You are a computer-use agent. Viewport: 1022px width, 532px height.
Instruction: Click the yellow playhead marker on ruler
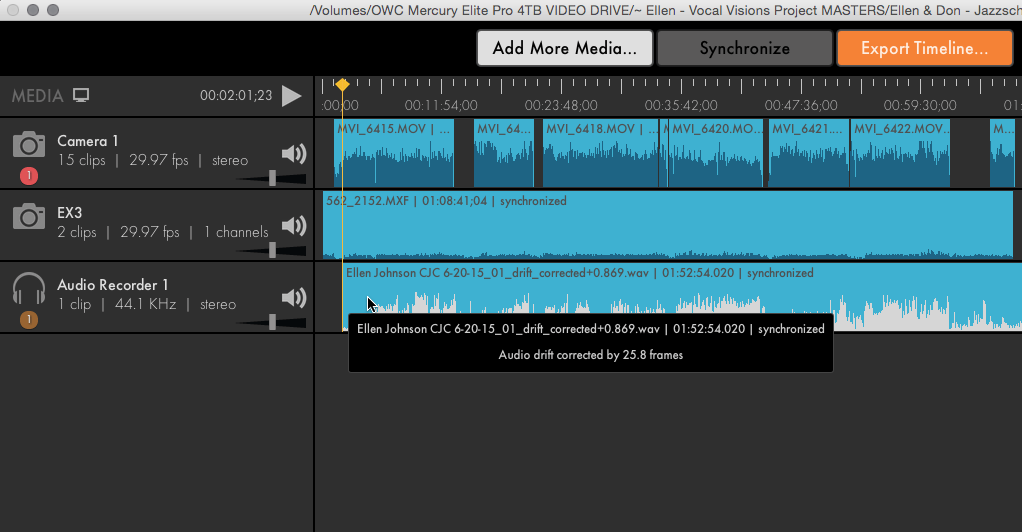342,84
